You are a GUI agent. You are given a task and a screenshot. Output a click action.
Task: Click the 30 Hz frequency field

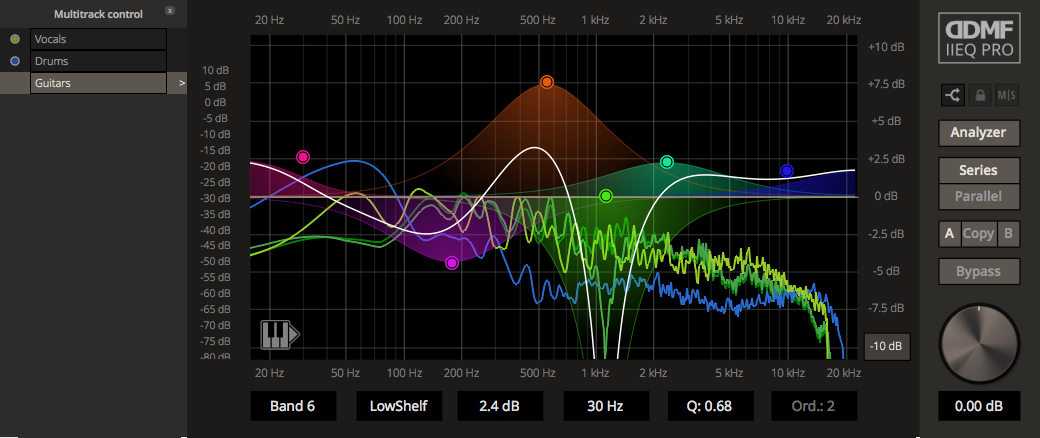[606, 406]
